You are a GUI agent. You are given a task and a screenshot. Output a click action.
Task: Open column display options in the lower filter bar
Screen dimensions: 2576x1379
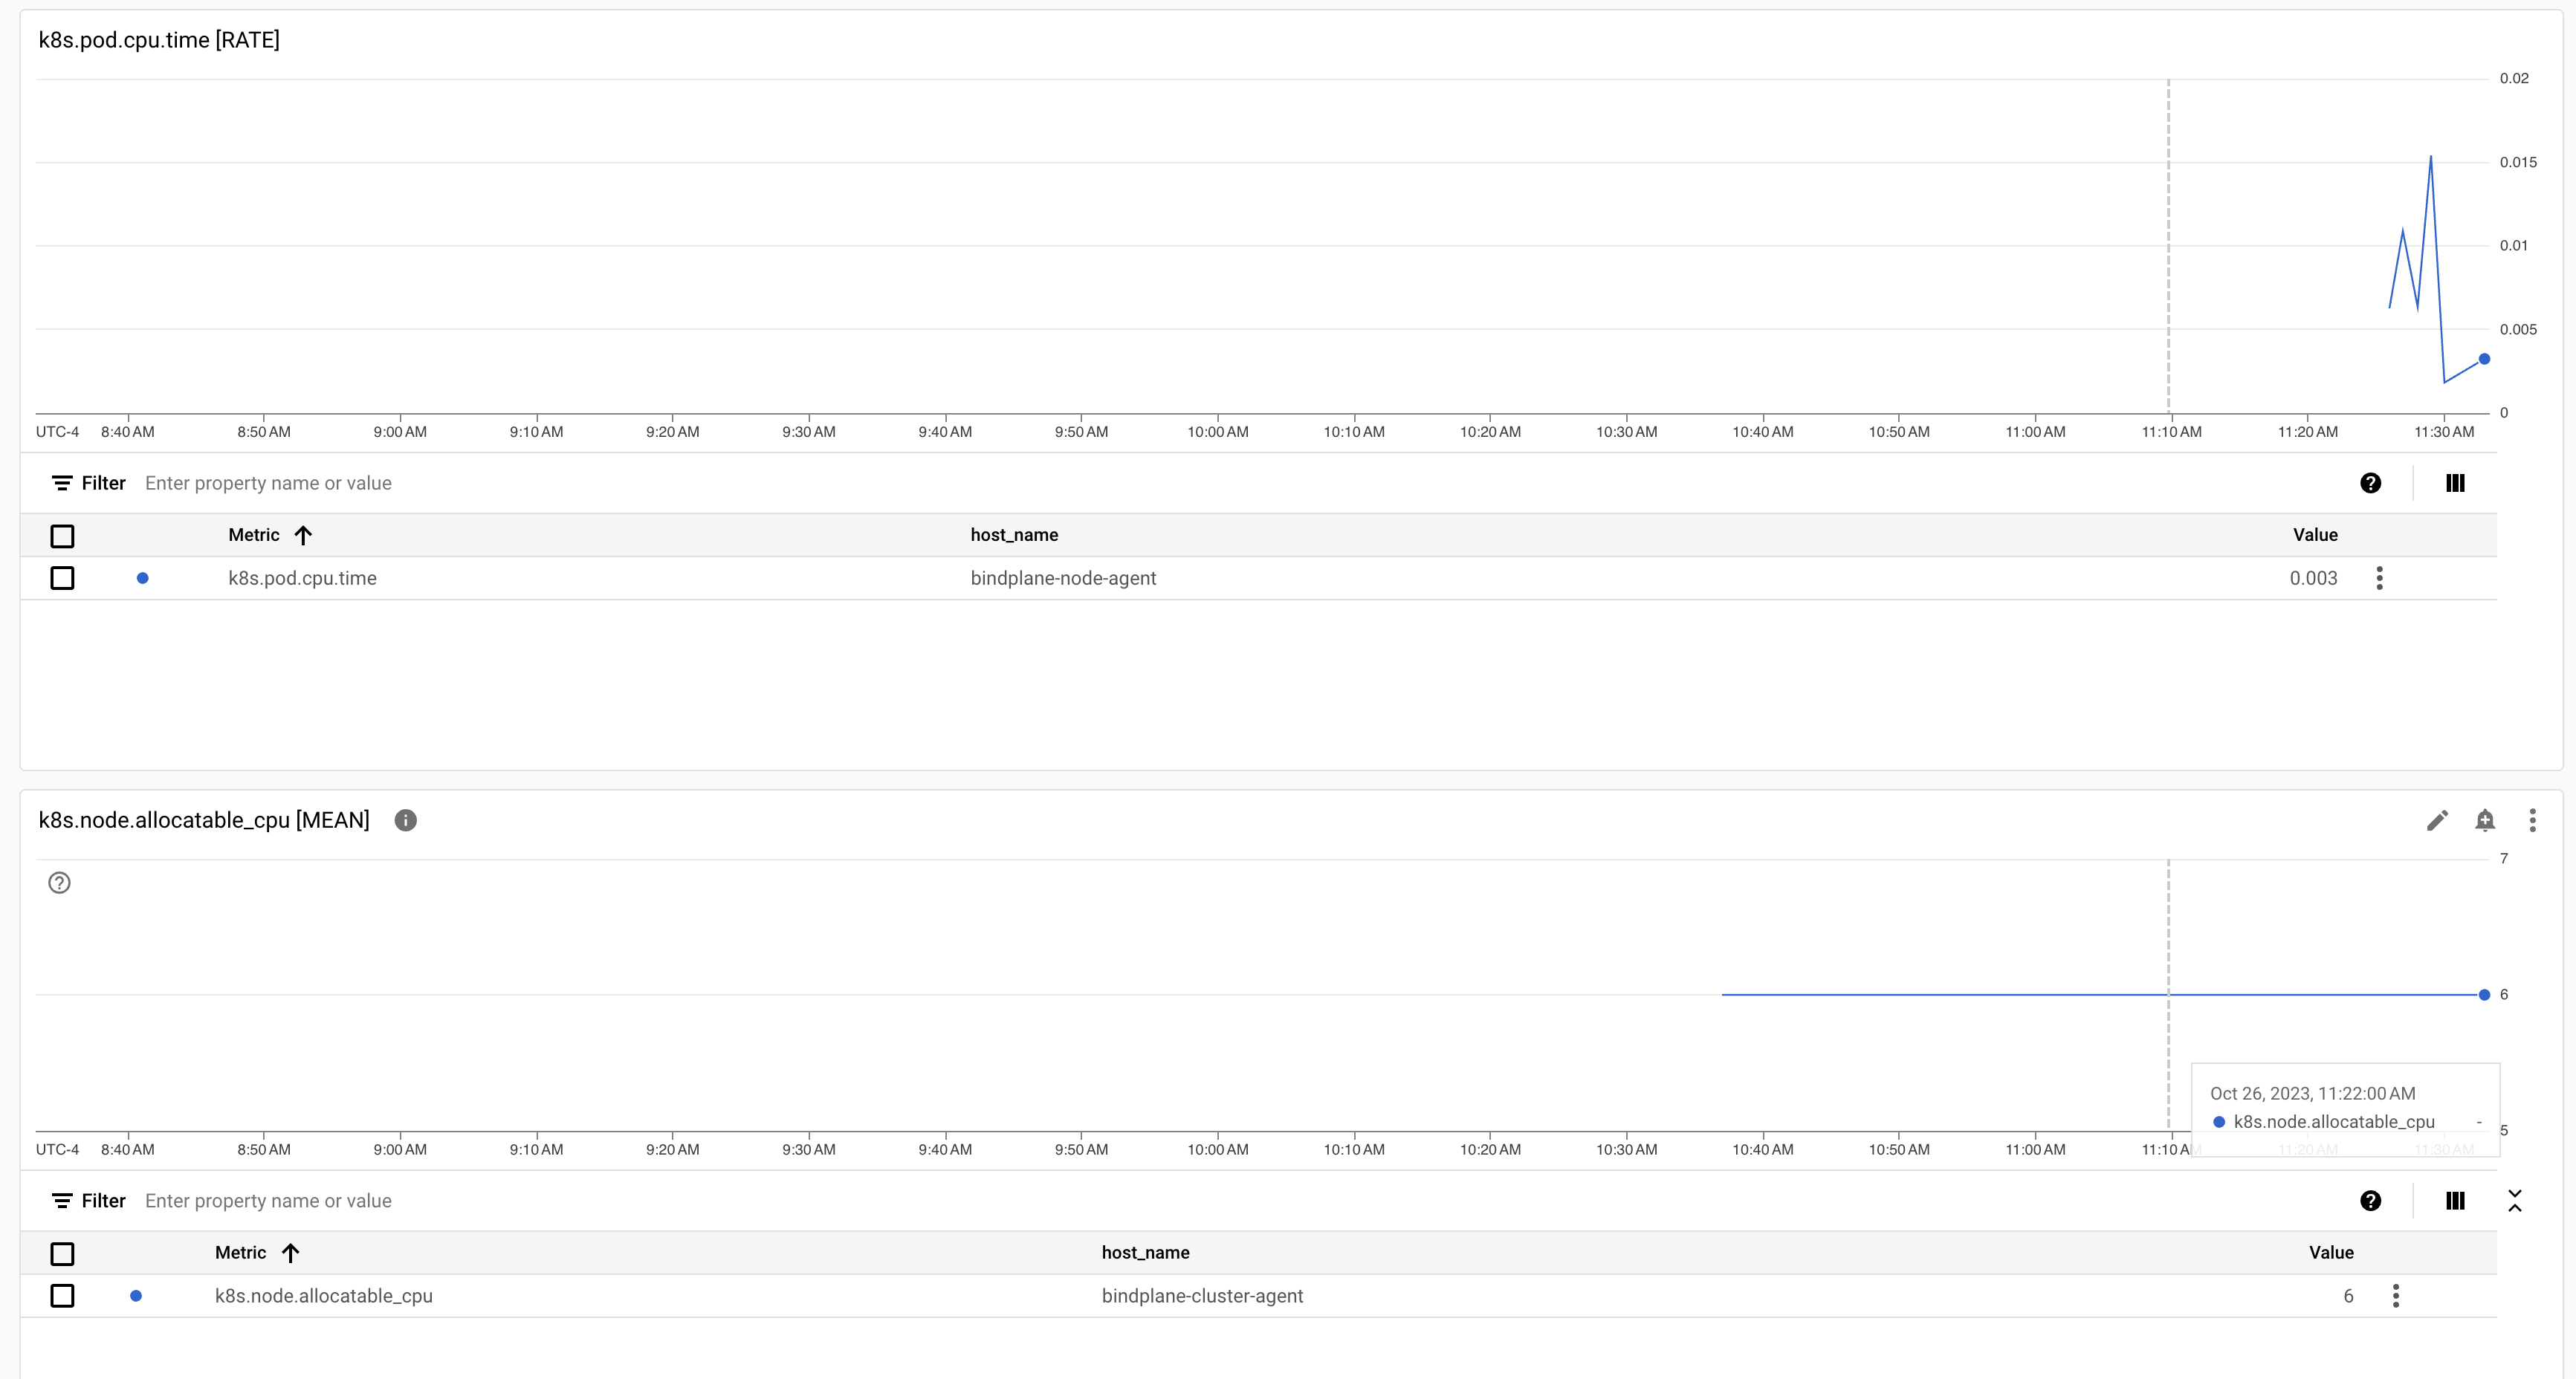click(2455, 1200)
